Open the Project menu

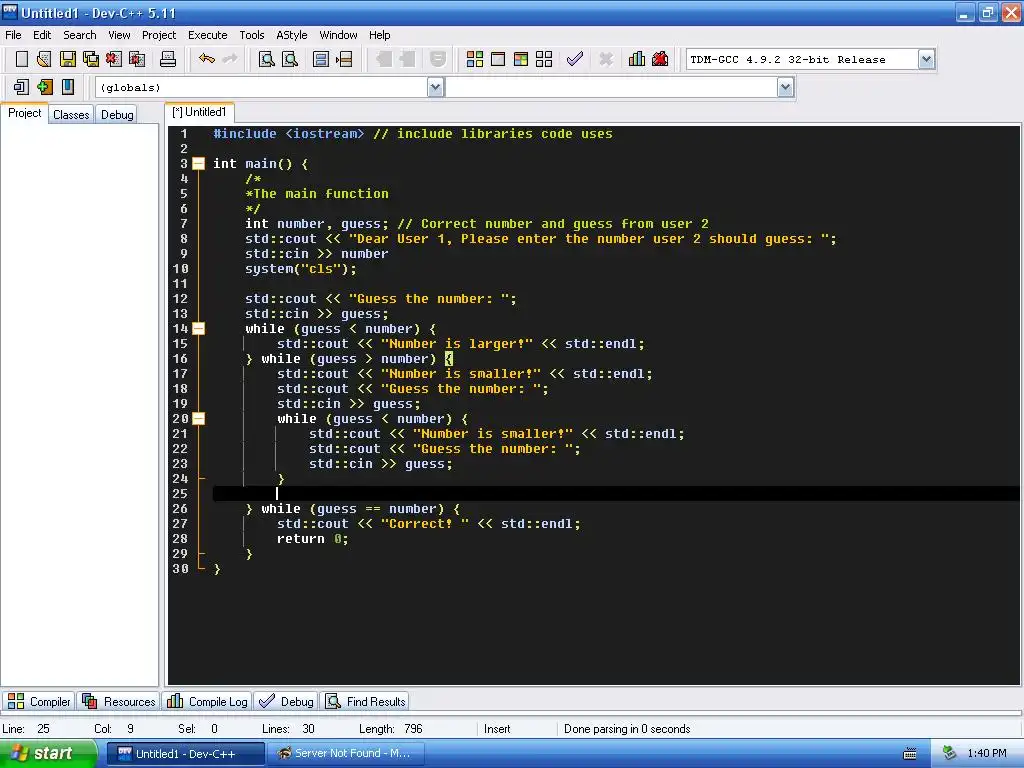159,35
